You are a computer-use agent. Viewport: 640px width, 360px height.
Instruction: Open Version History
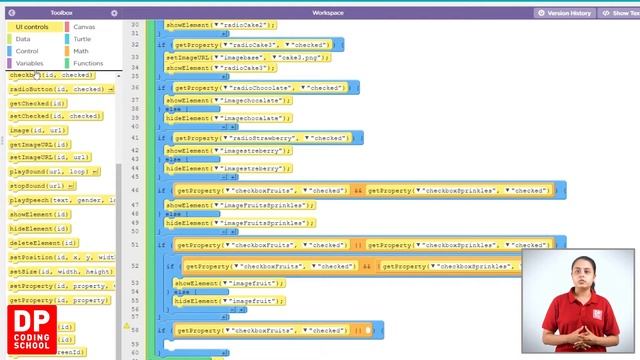pos(565,13)
